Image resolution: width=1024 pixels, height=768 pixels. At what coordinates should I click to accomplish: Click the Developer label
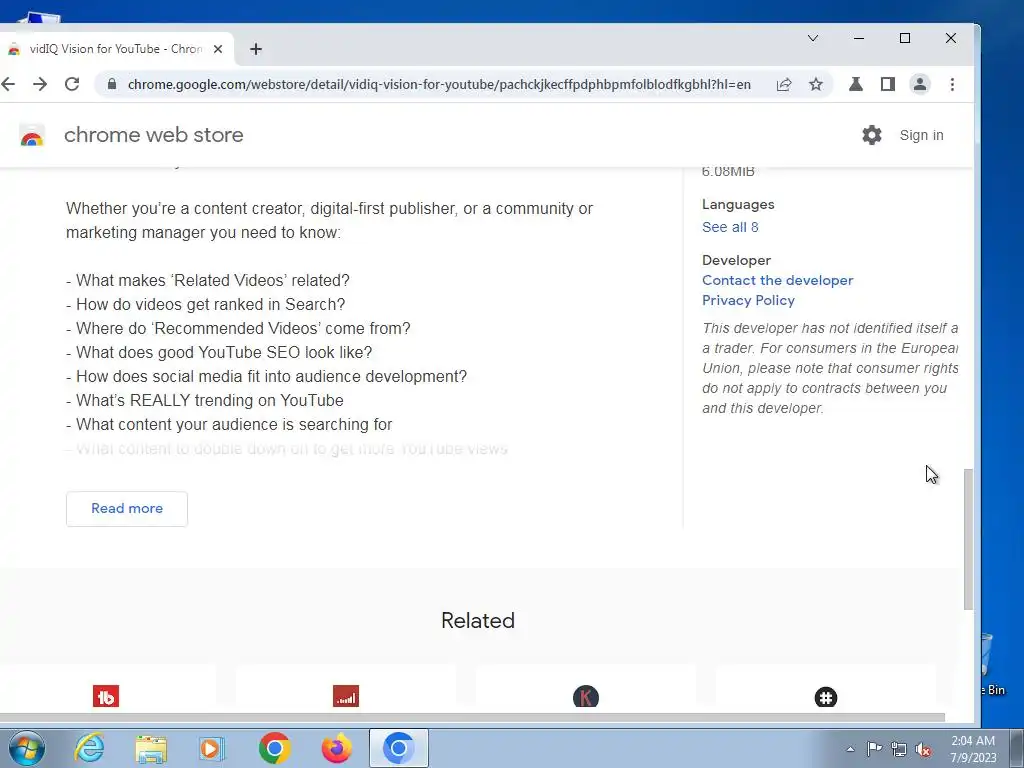[x=737, y=260]
